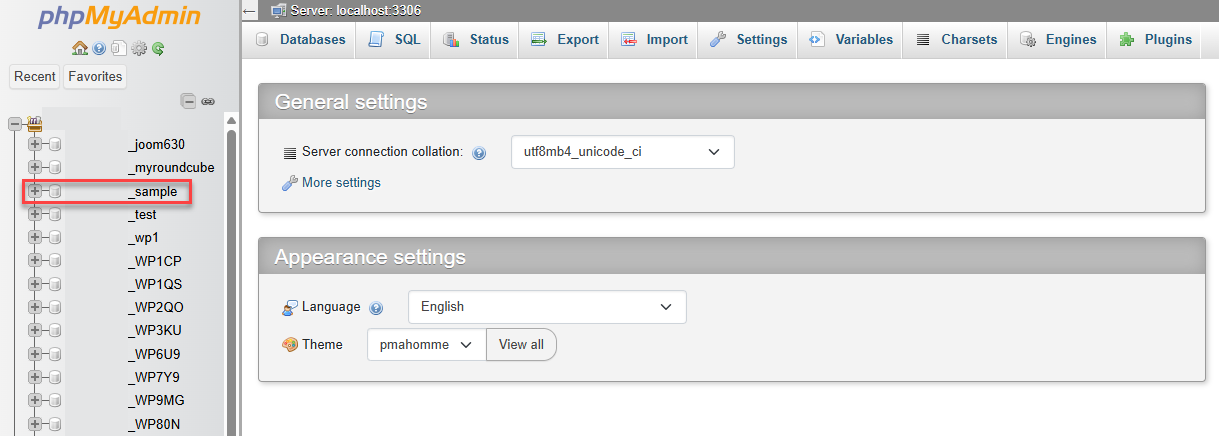Click the Home icon under phpMyAdmin logo
This screenshot has height=436, width=1219.
pyautogui.click(x=80, y=48)
